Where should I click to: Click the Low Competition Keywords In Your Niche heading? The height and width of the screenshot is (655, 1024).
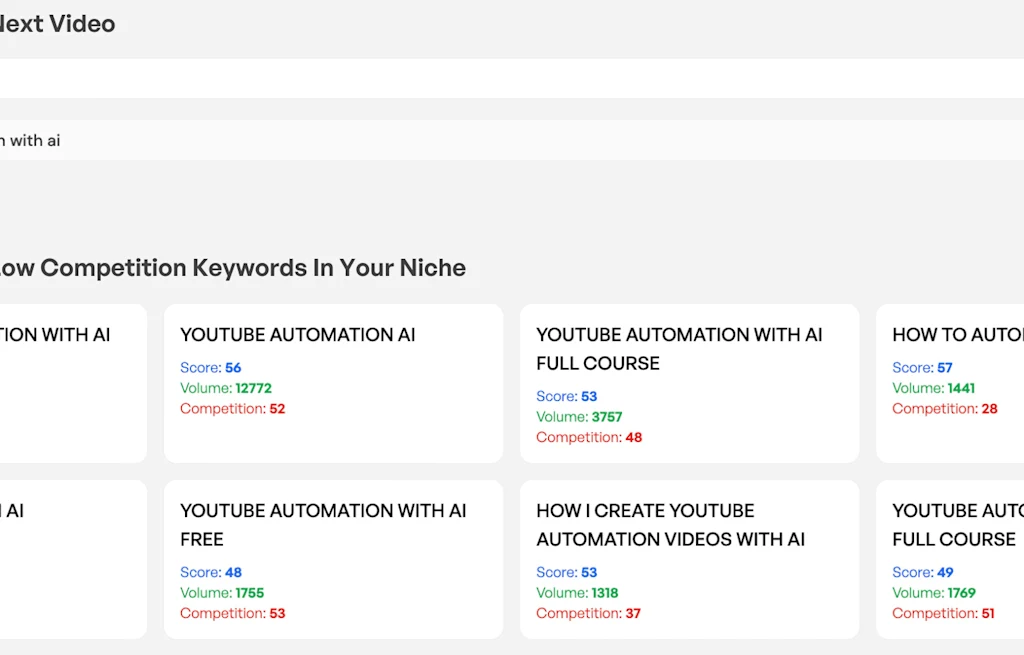pyautogui.click(x=232, y=268)
